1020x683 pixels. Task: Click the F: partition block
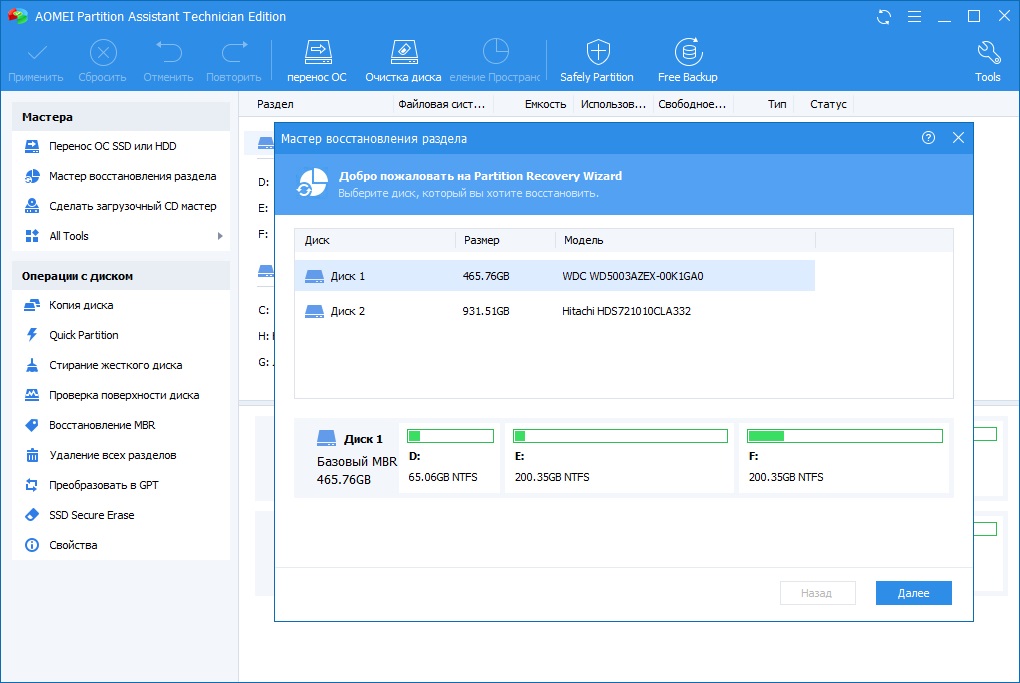pyautogui.click(x=845, y=458)
